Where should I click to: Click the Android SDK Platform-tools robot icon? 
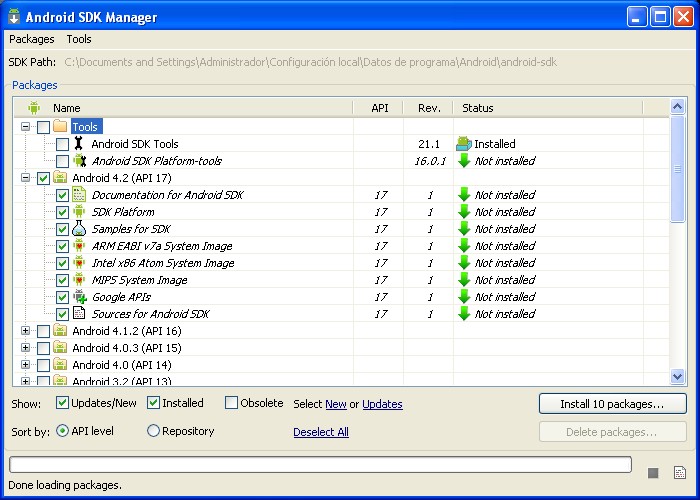pyautogui.click(x=79, y=160)
